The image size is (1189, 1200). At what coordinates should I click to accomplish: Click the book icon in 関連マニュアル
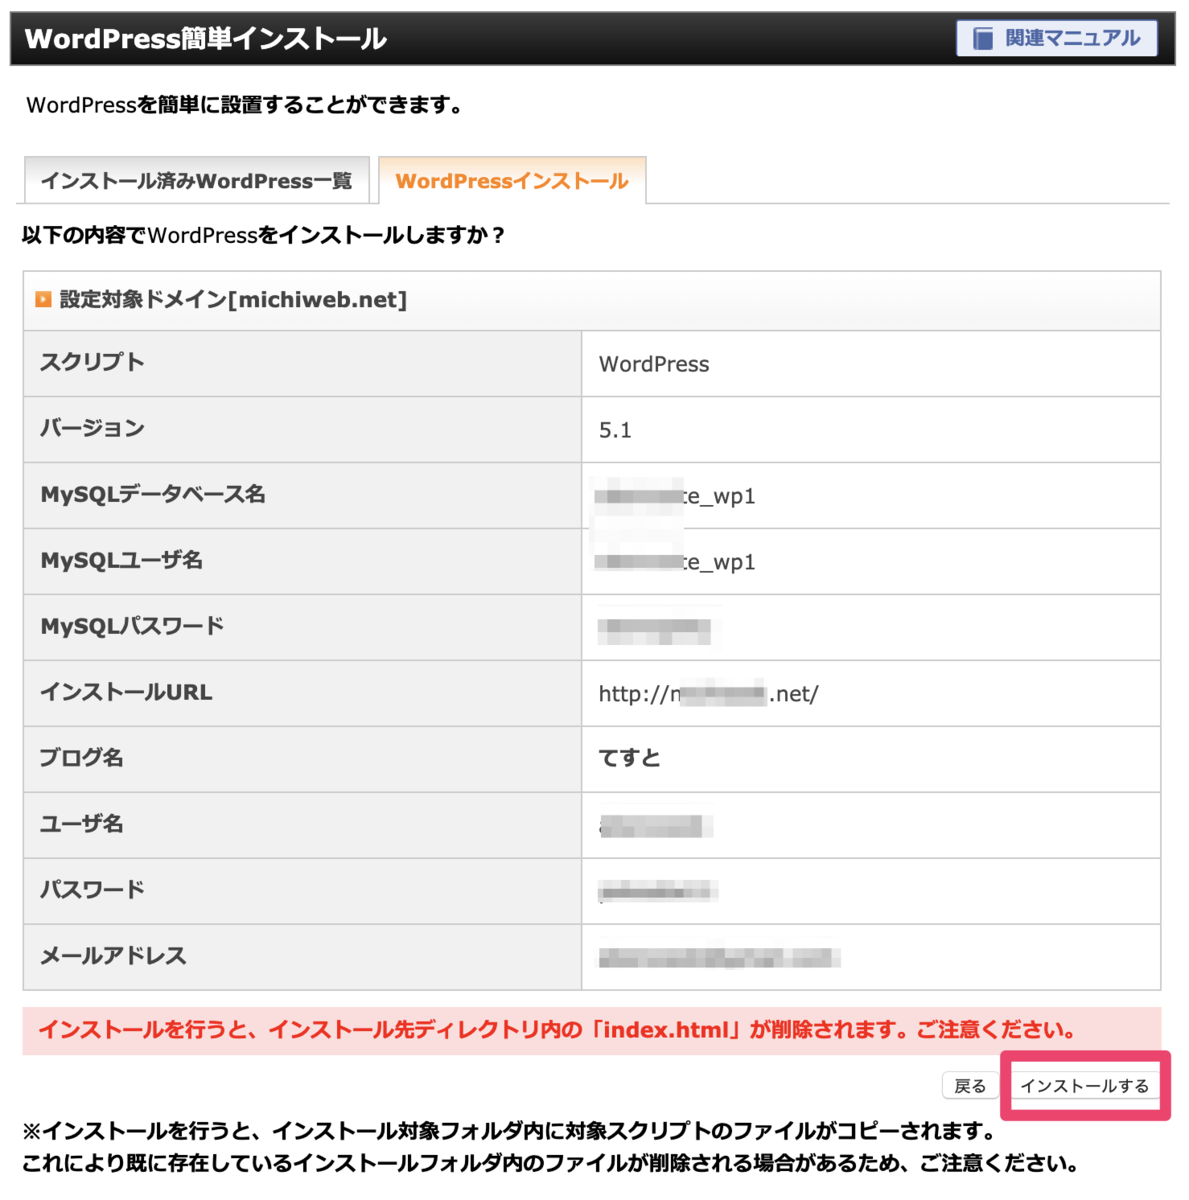983,38
